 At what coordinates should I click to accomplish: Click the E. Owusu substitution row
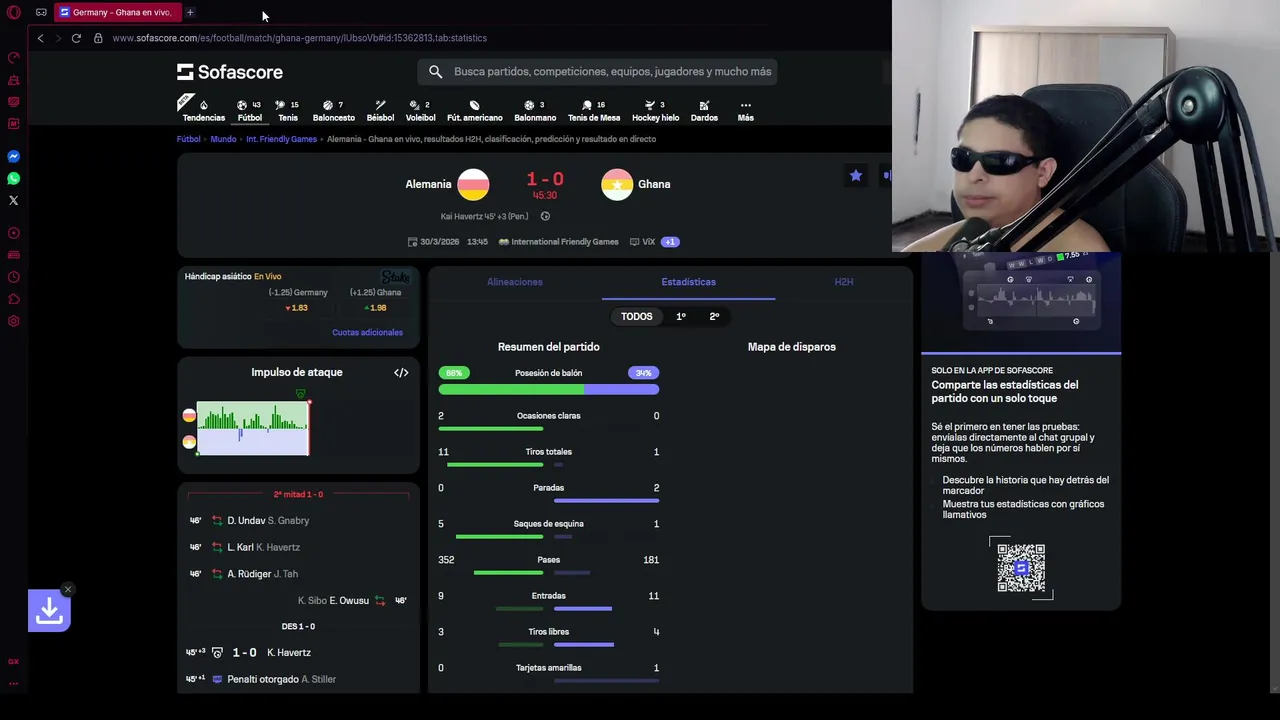298,600
